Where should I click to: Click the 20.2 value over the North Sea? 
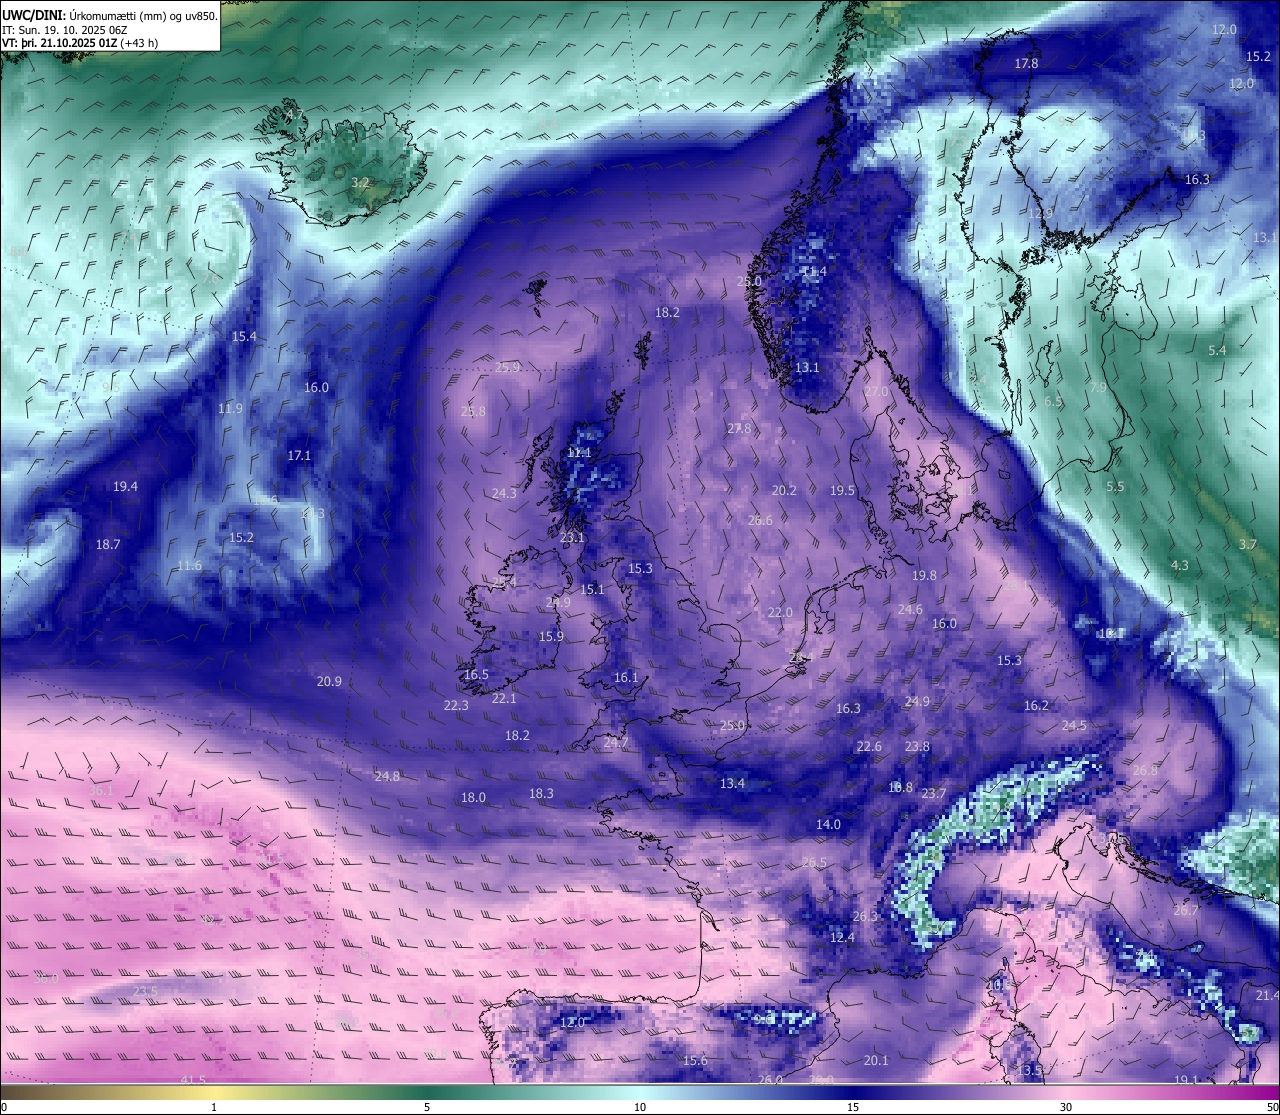pos(784,490)
